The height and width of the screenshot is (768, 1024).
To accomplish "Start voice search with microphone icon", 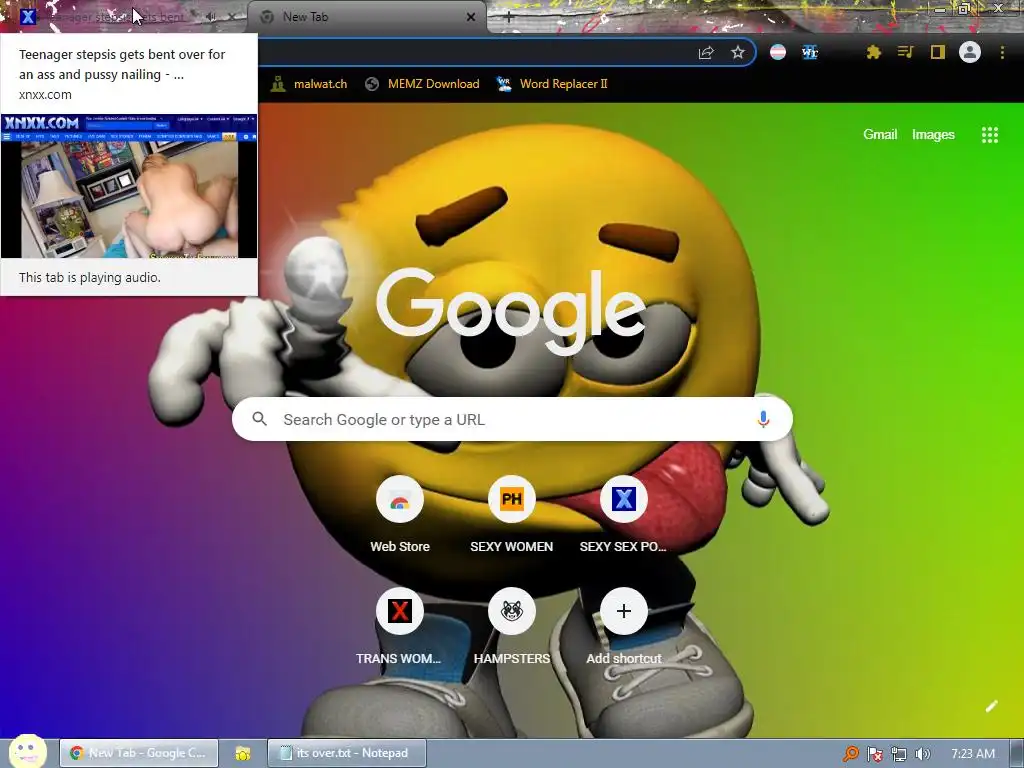I will (763, 419).
